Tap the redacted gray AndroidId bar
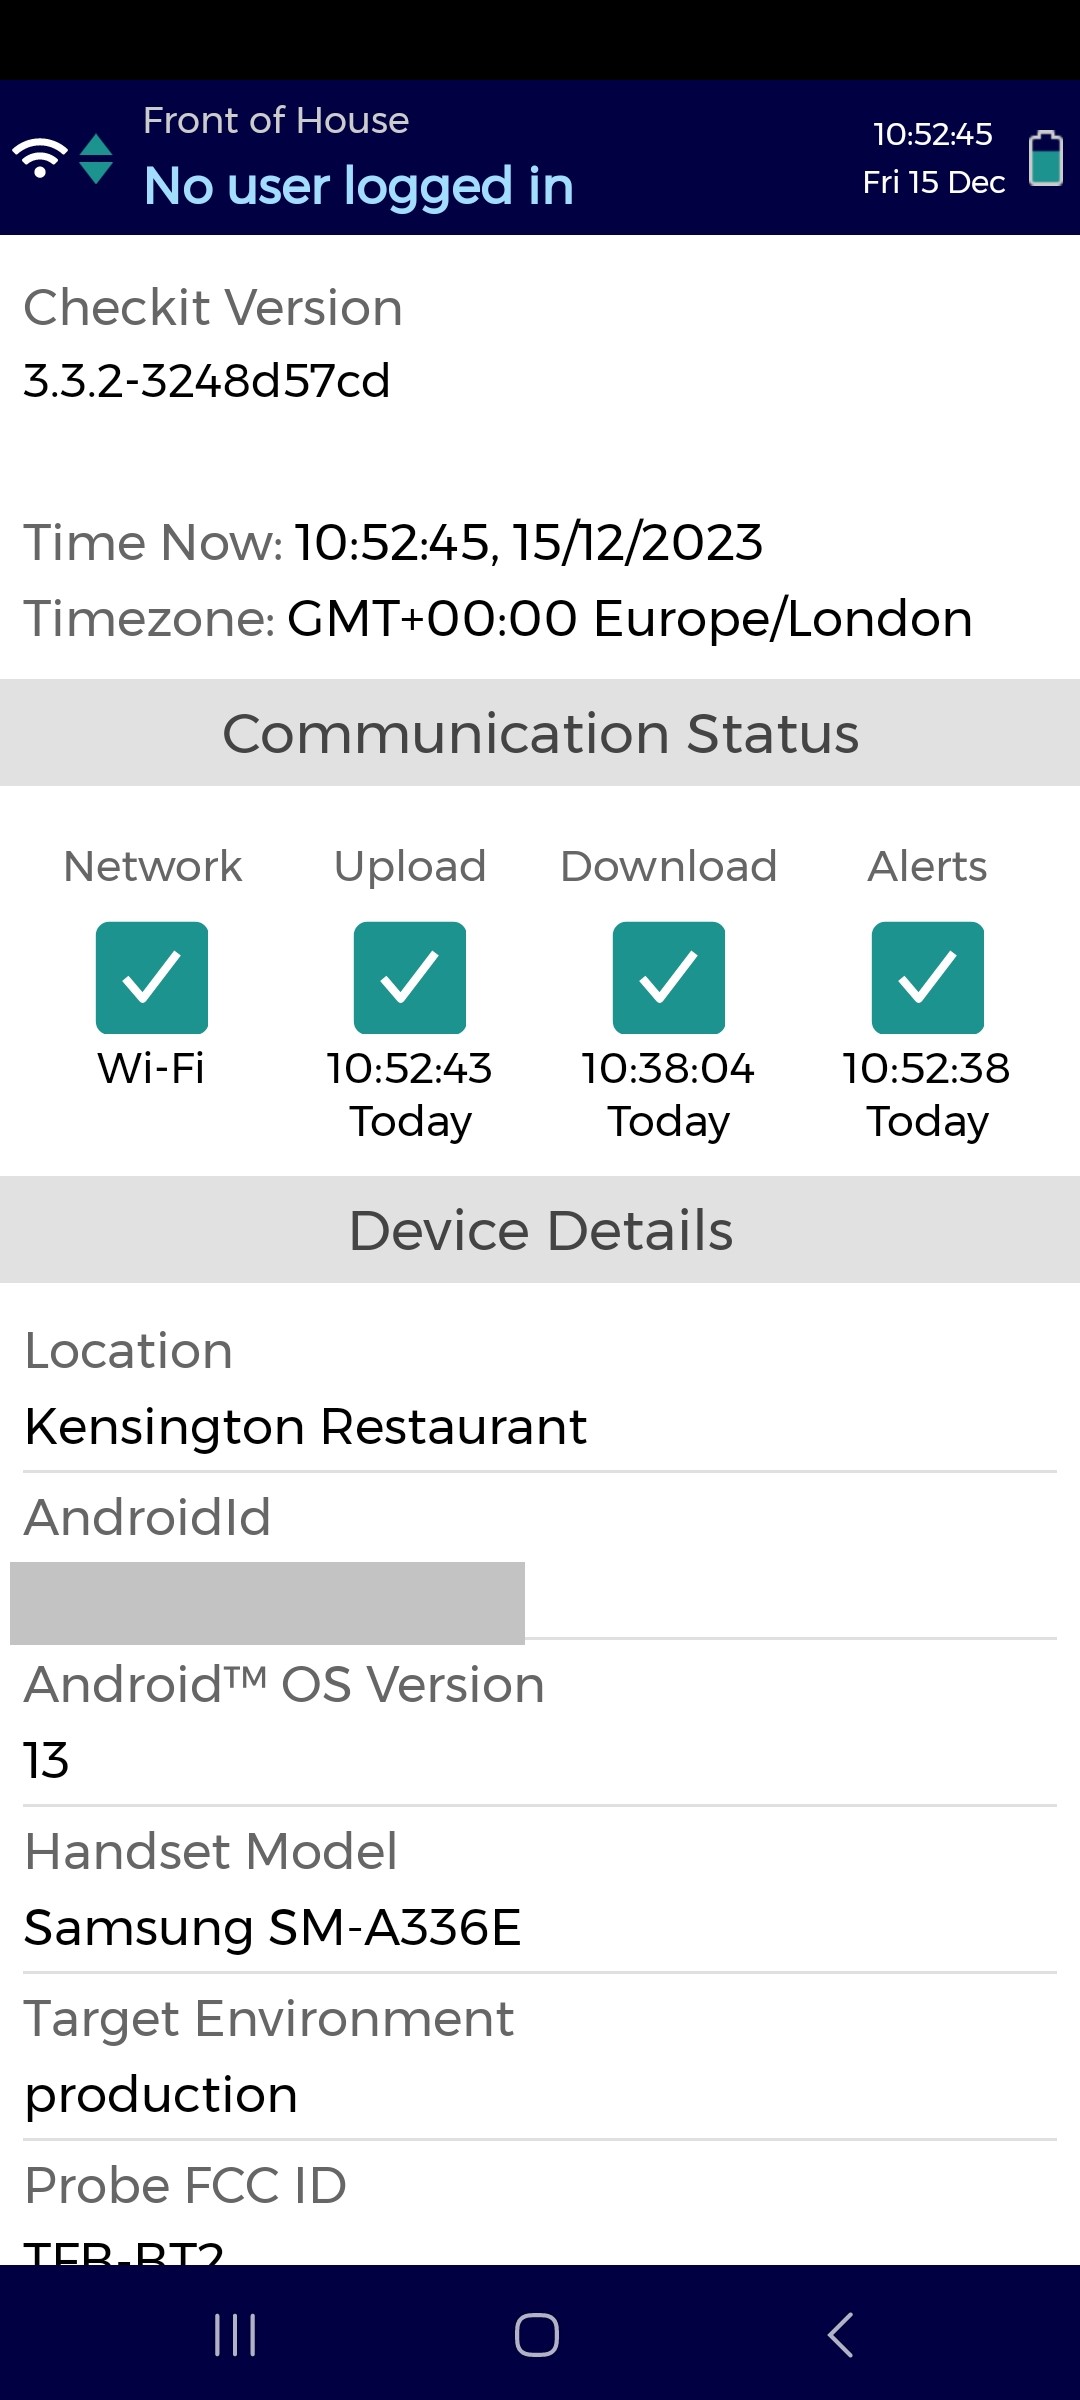The height and width of the screenshot is (2400, 1080). point(267,1601)
